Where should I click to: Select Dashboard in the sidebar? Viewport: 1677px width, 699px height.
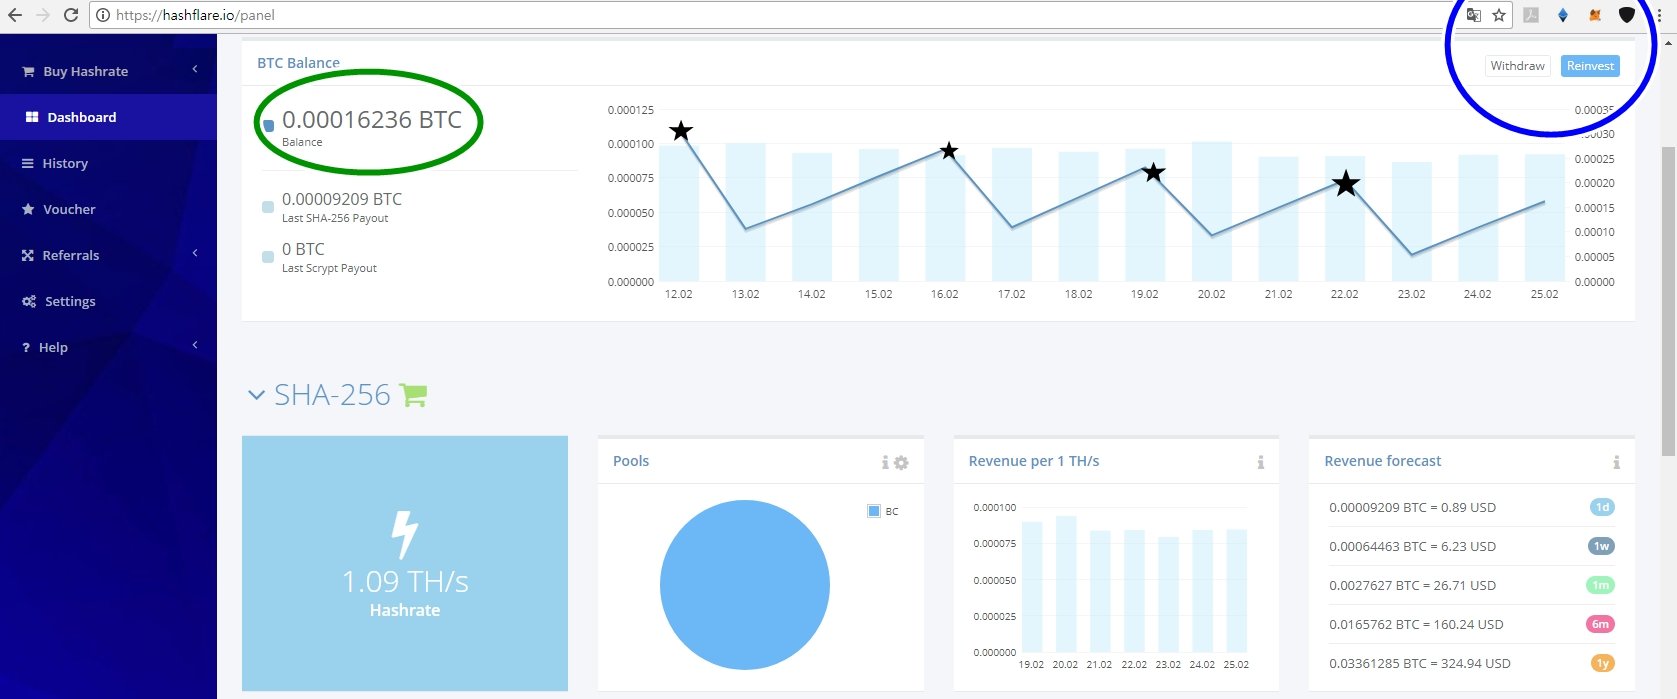108,117
